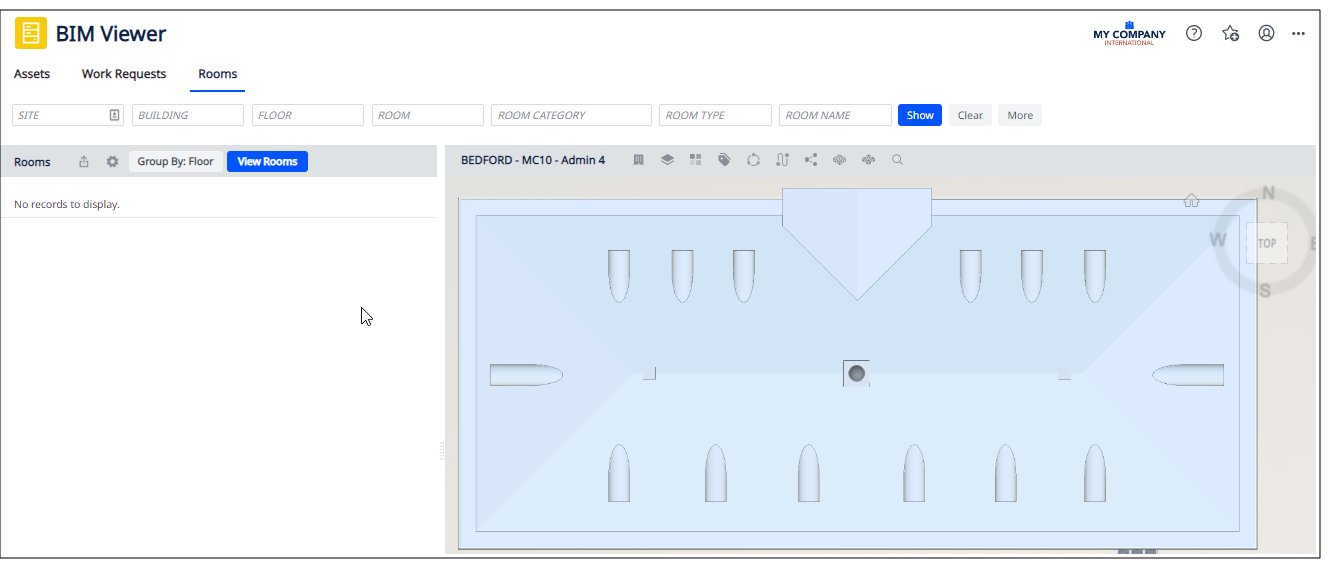Click the My Company International logo

(1129, 33)
